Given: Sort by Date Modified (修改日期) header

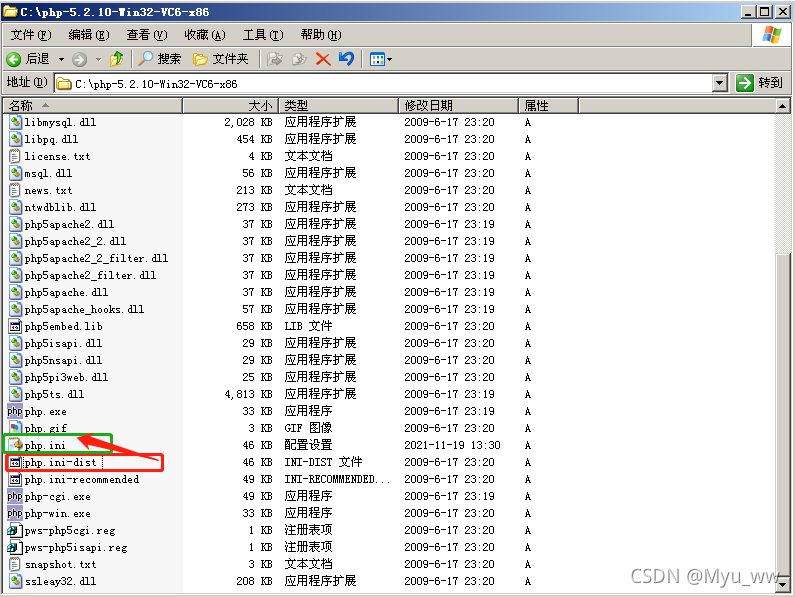Looking at the screenshot, I should [459, 106].
